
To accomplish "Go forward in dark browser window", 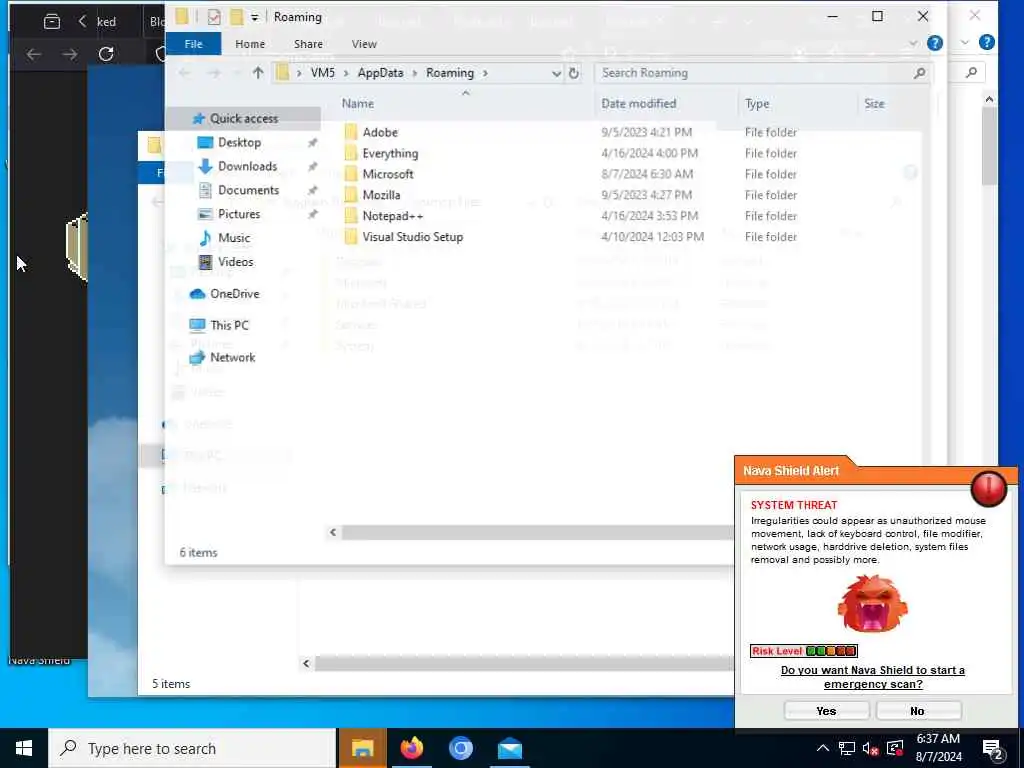I will pos(69,54).
